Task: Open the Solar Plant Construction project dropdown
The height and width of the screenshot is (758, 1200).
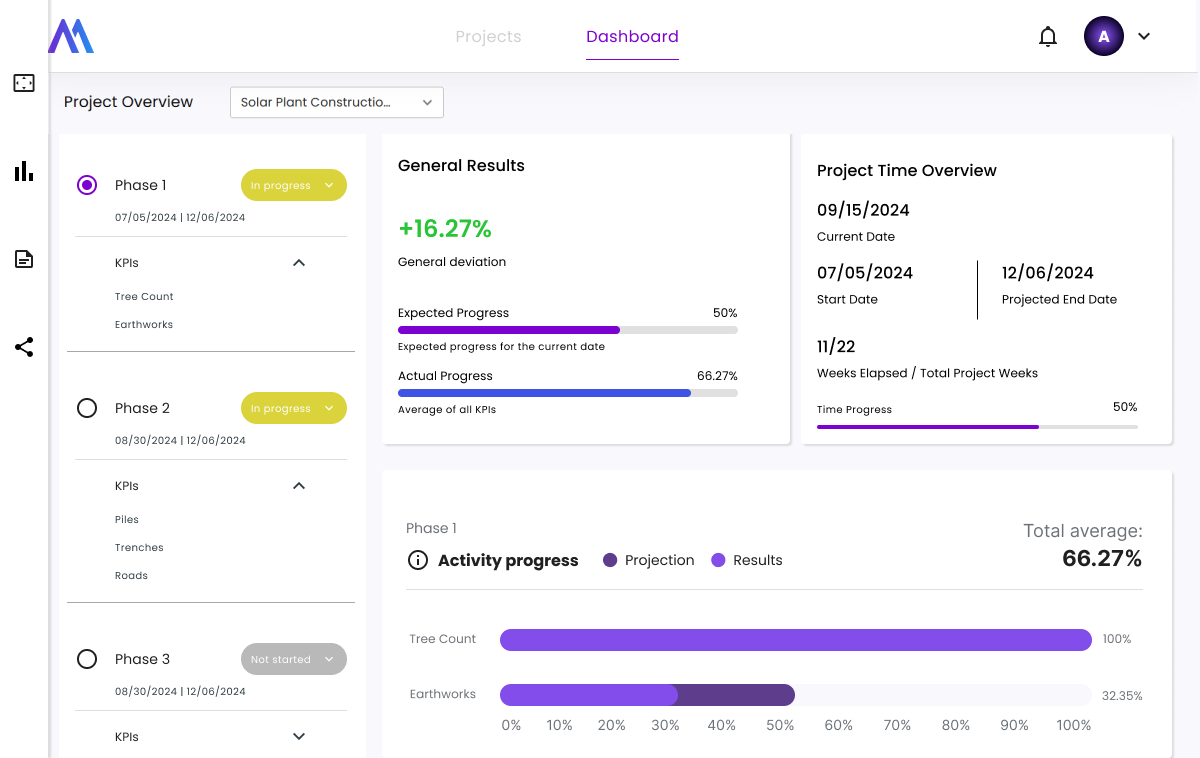Action: click(x=336, y=102)
